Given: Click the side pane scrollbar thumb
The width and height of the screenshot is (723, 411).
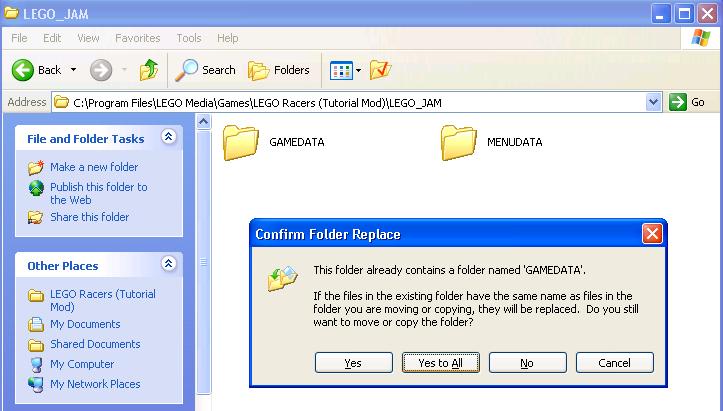Looking at the screenshot, I should [x=203, y=262].
